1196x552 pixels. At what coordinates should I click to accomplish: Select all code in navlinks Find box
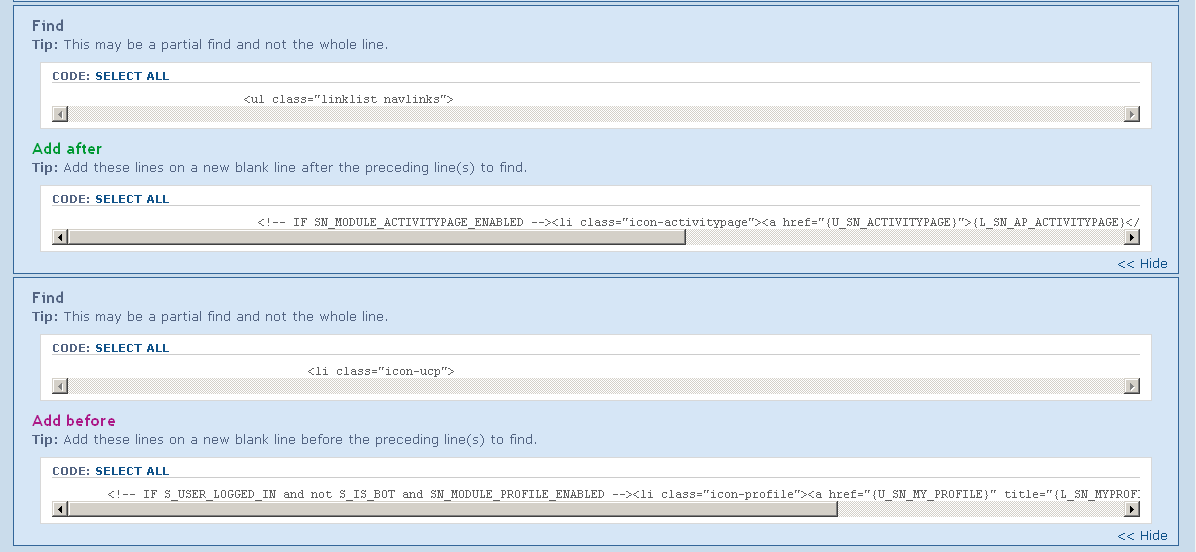click(132, 76)
